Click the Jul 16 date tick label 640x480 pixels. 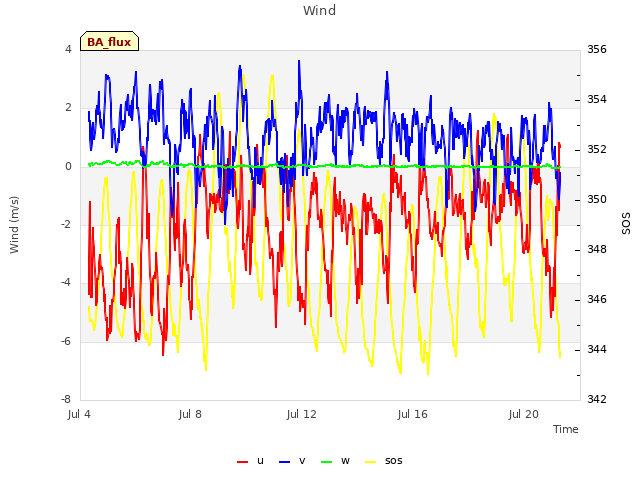click(x=412, y=414)
